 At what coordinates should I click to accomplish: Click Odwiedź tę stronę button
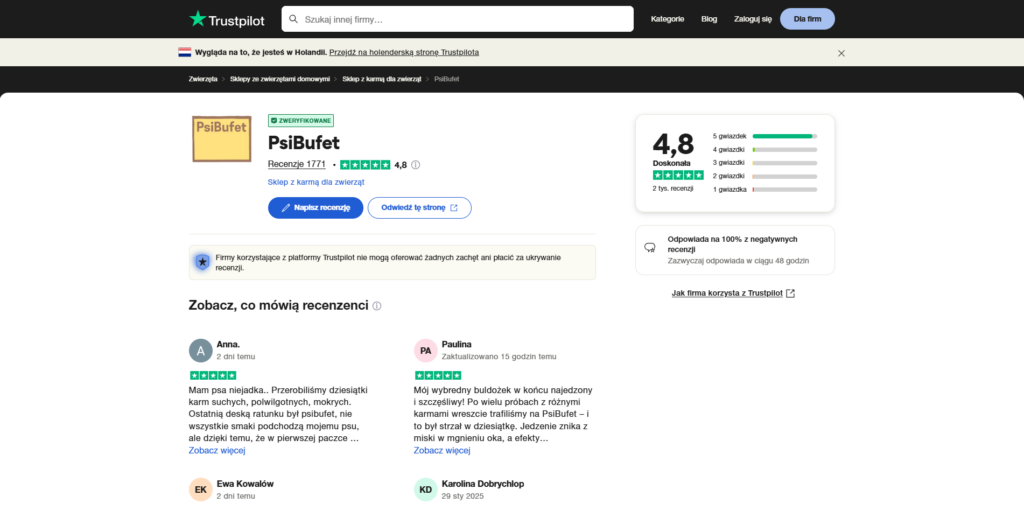419,208
